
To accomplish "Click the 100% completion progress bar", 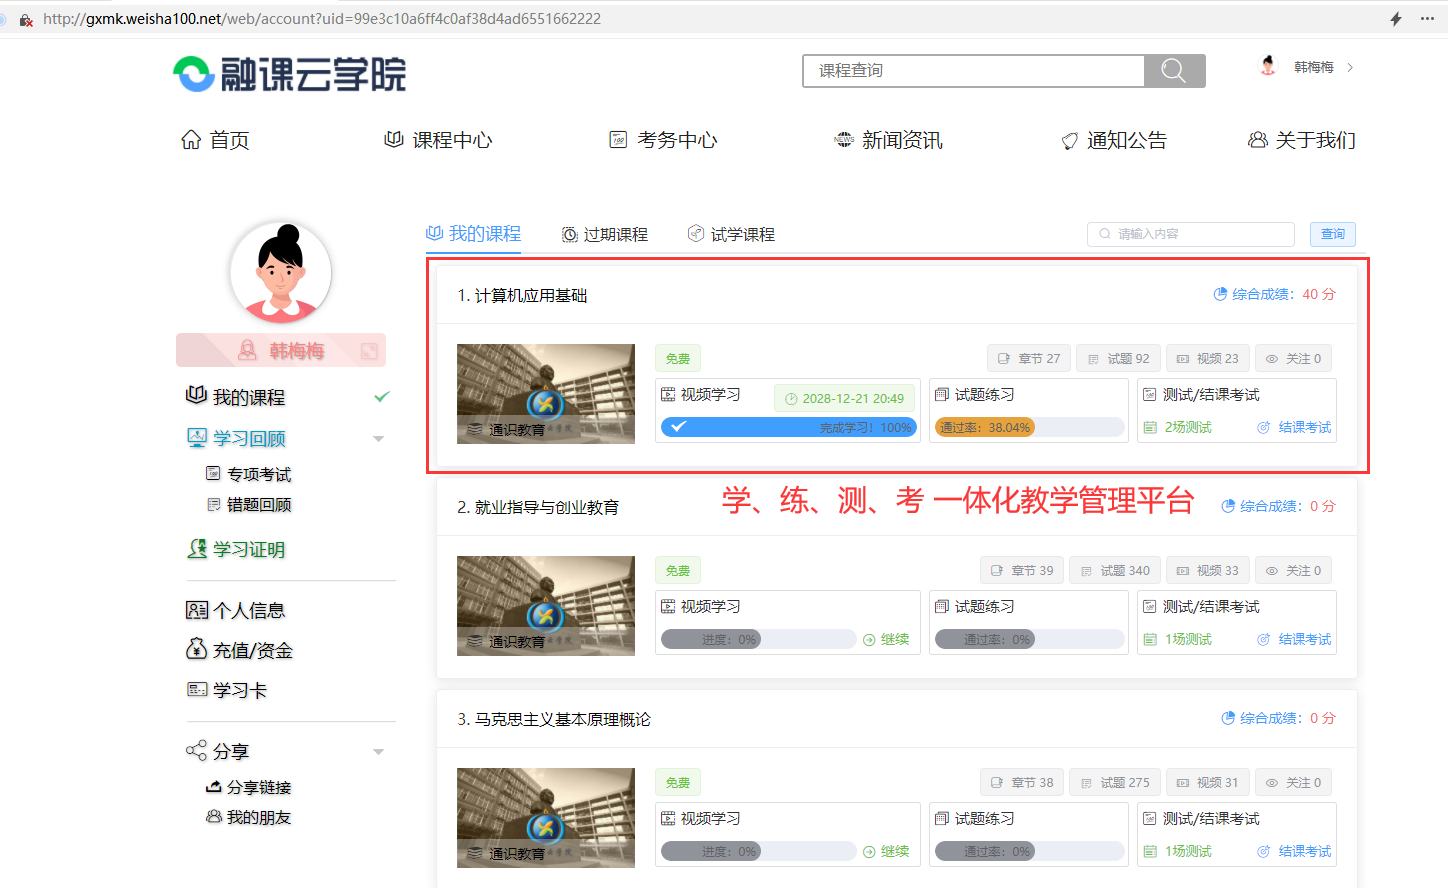I will click(x=789, y=427).
